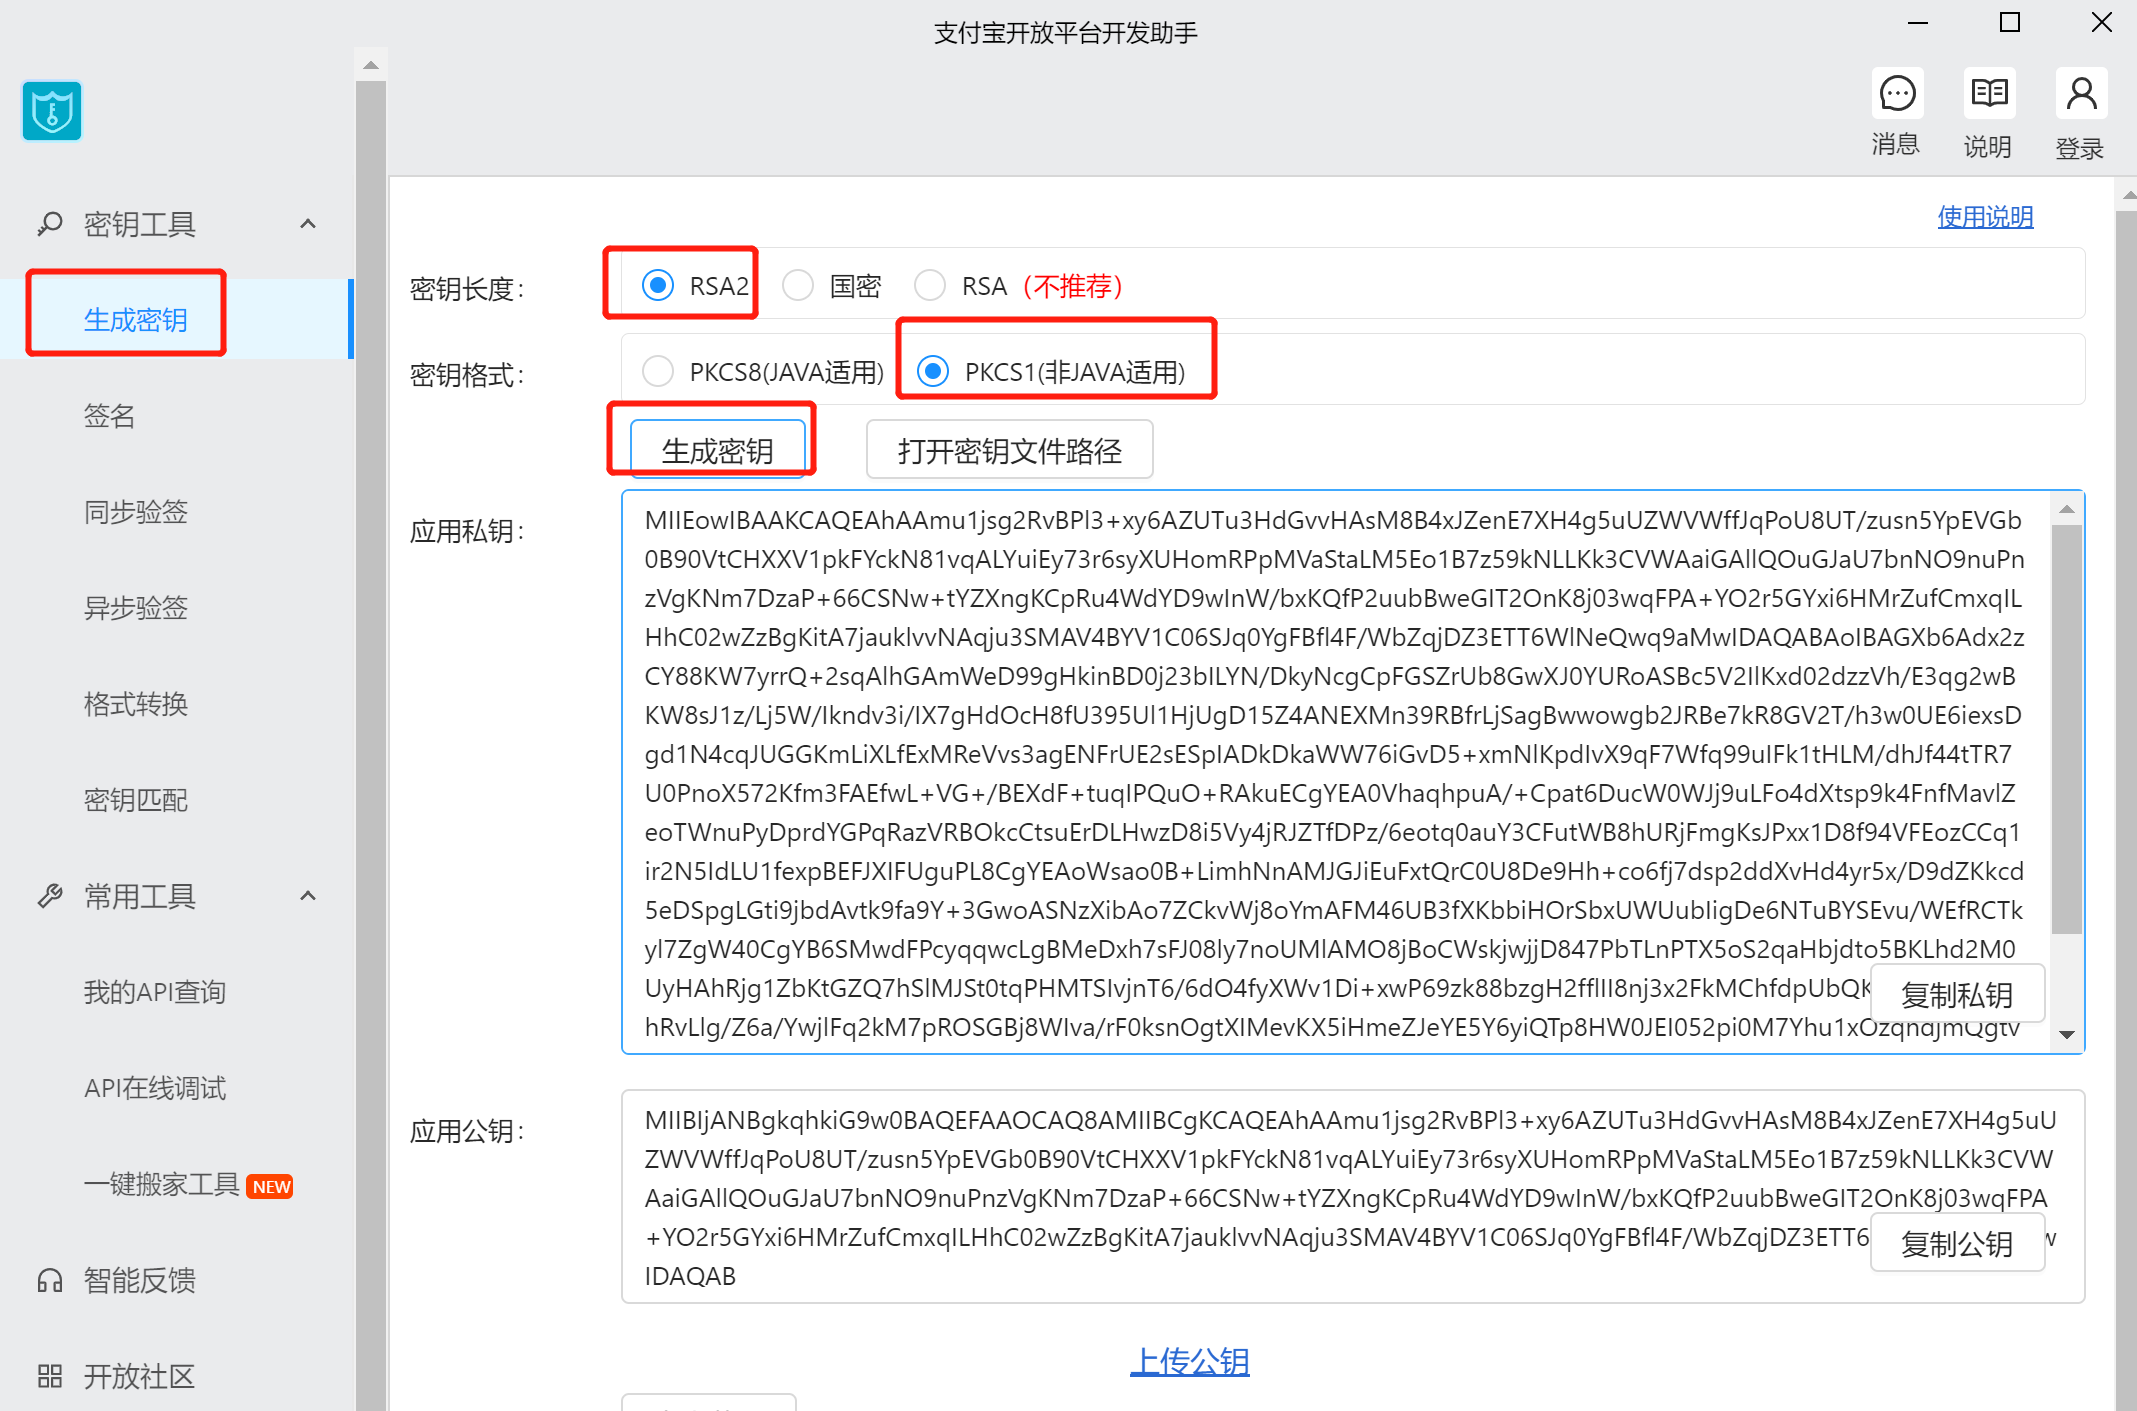Open the 上传公钥 link

[1189, 1361]
